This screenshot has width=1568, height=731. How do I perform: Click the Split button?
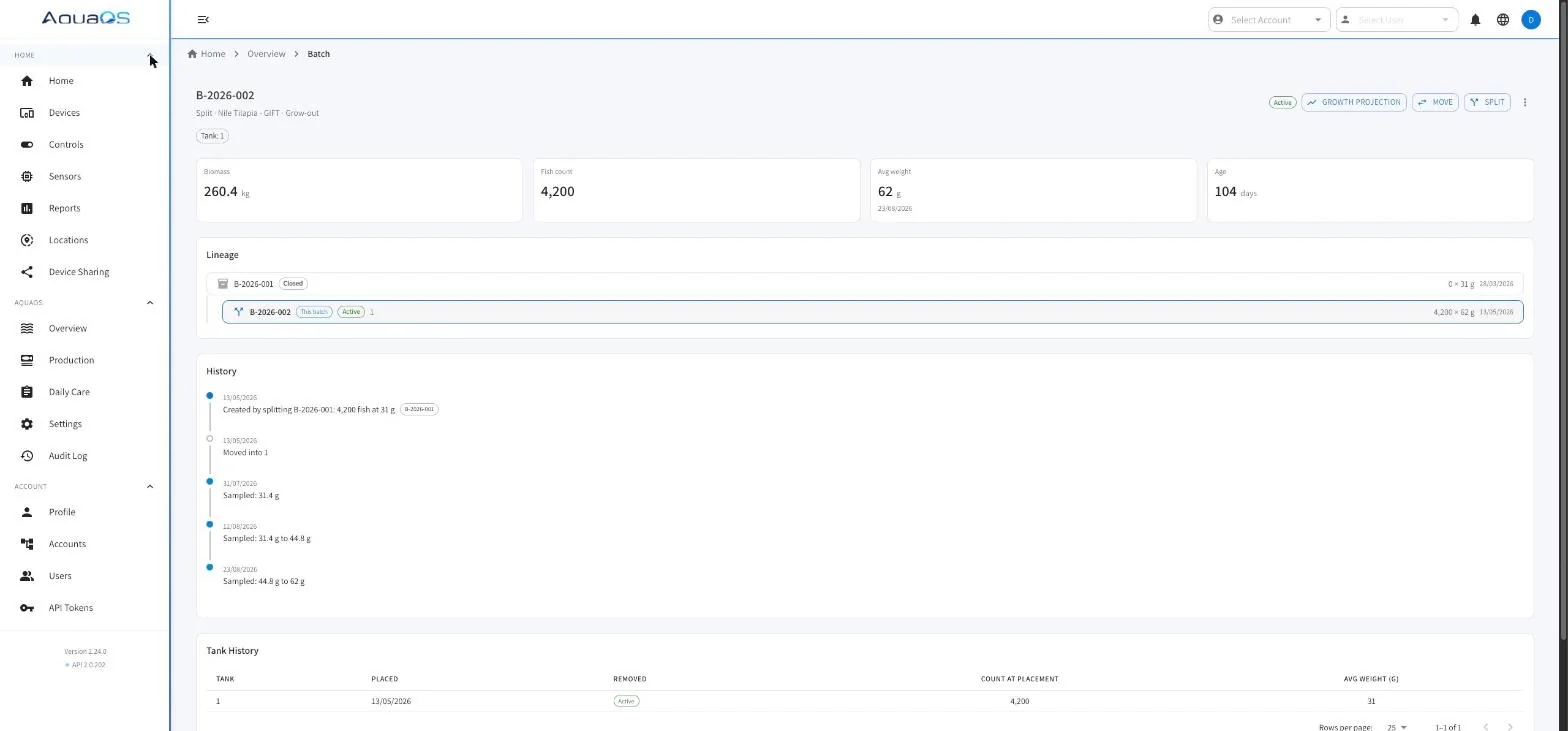[1487, 102]
